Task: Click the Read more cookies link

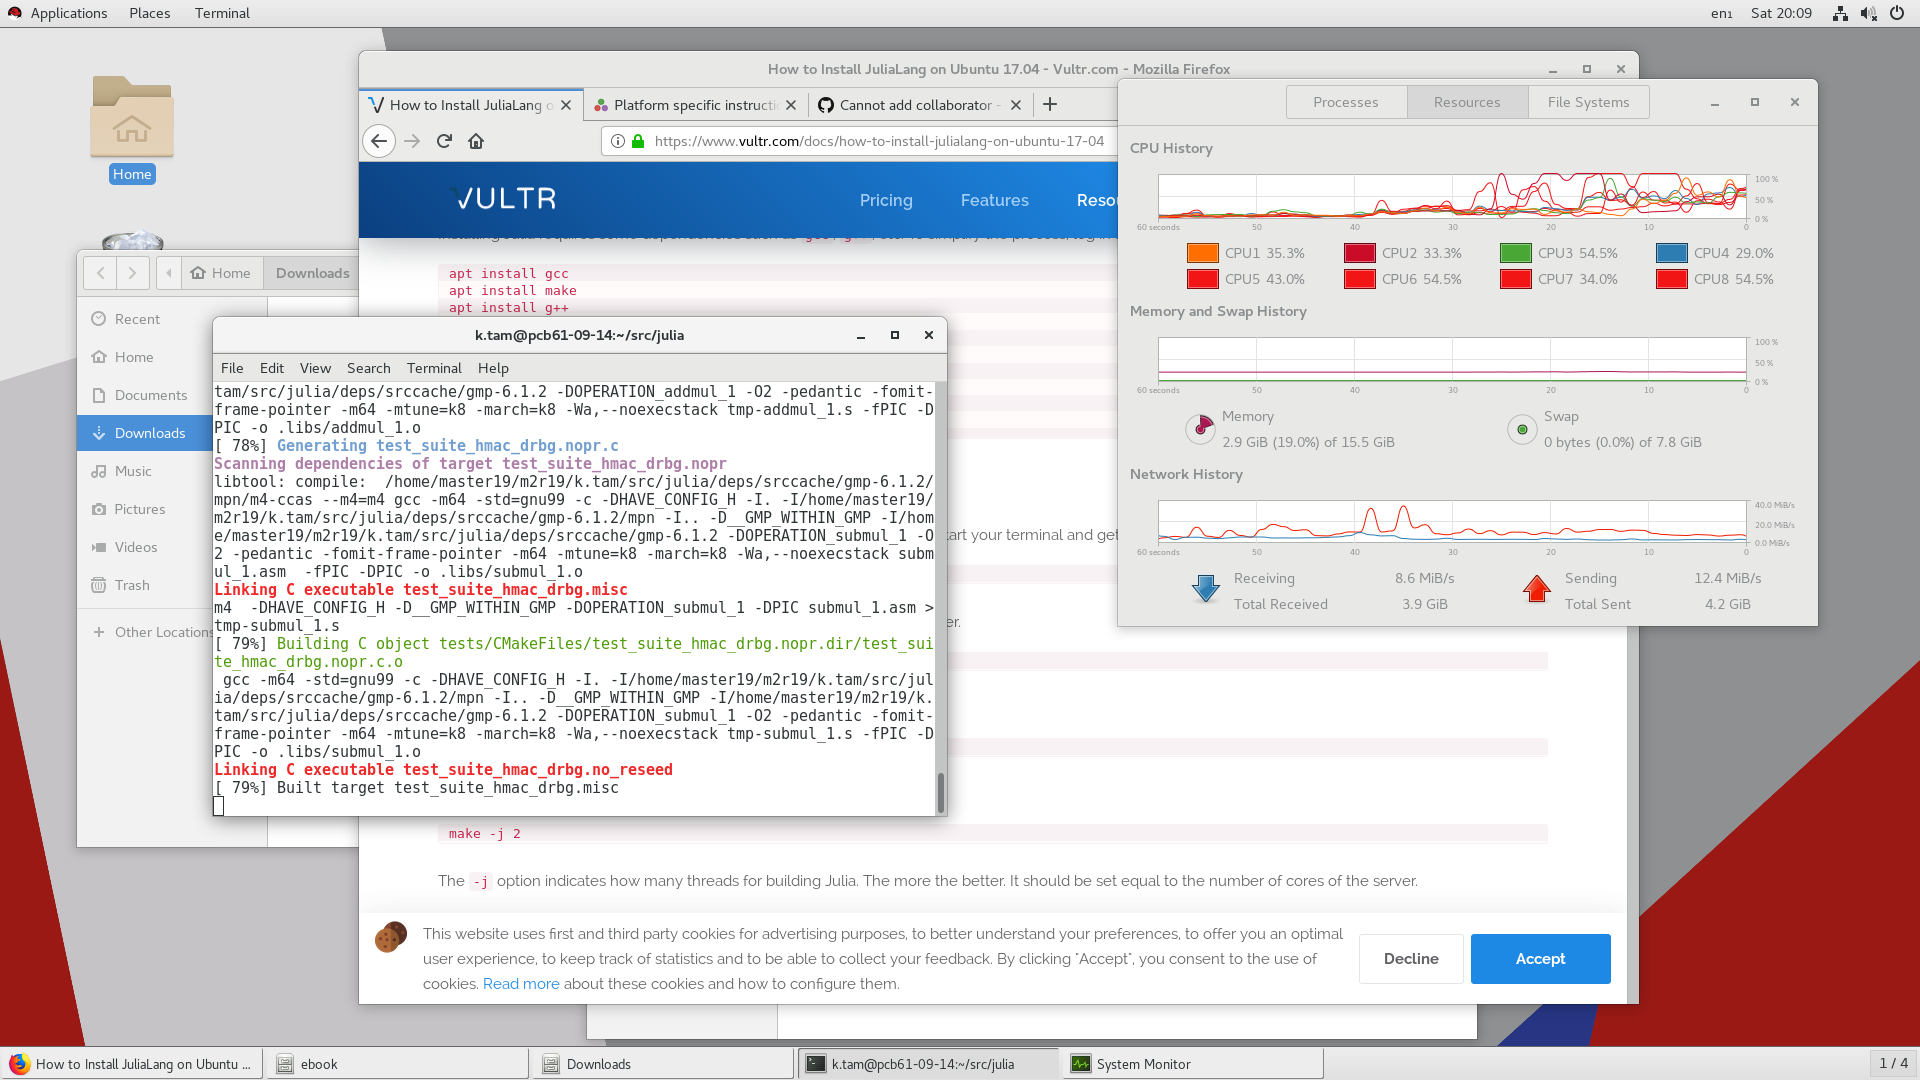Action: tap(521, 984)
